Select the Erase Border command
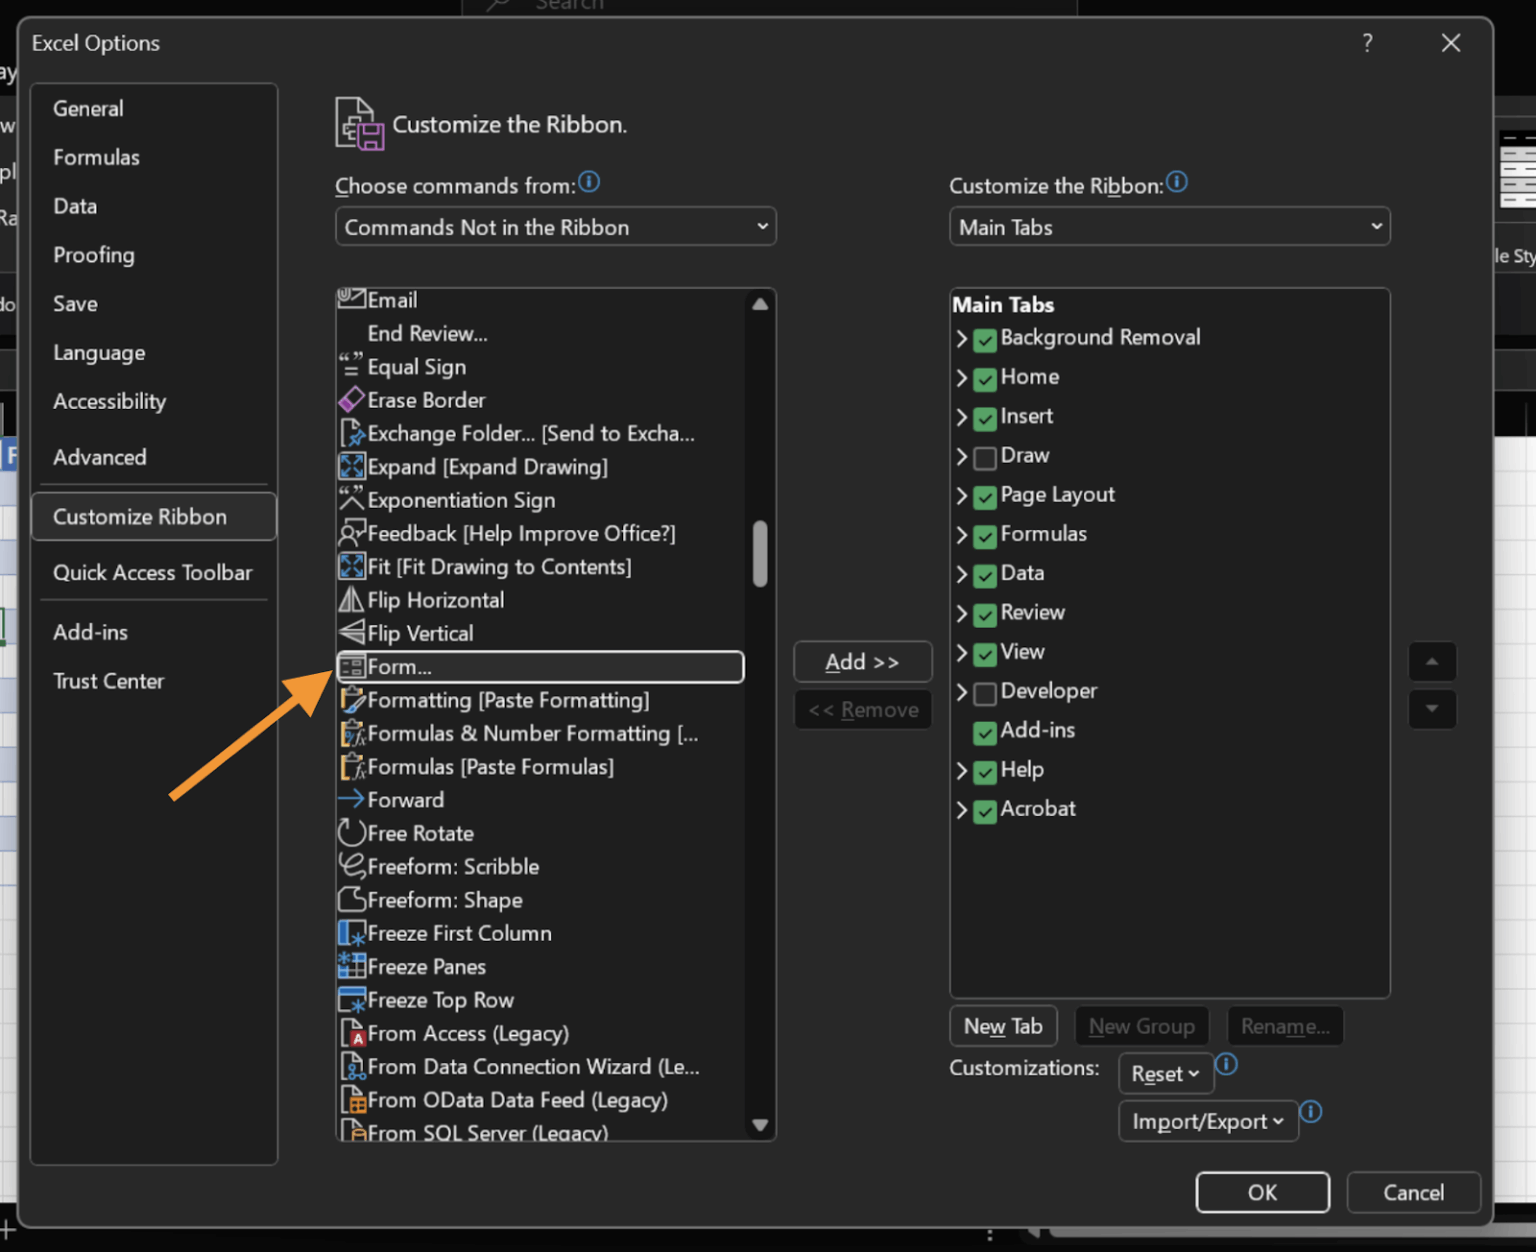 click(423, 400)
